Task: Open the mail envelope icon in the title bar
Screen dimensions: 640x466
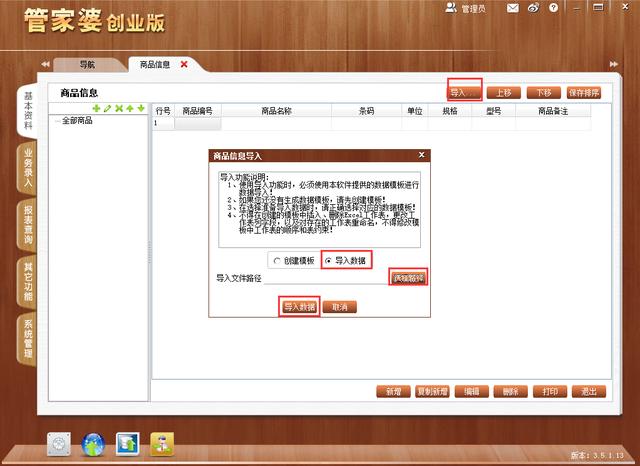Action: [x=513, y=9]
